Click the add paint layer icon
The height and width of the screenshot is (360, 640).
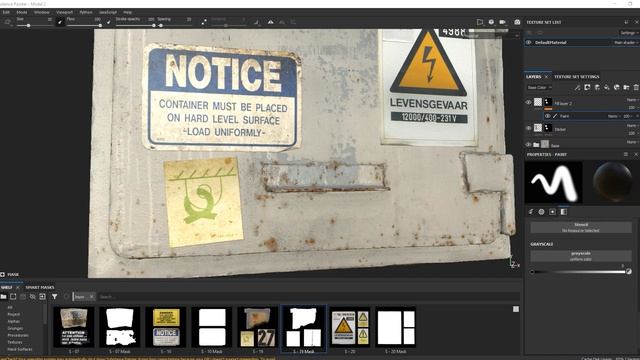[597, 87]
